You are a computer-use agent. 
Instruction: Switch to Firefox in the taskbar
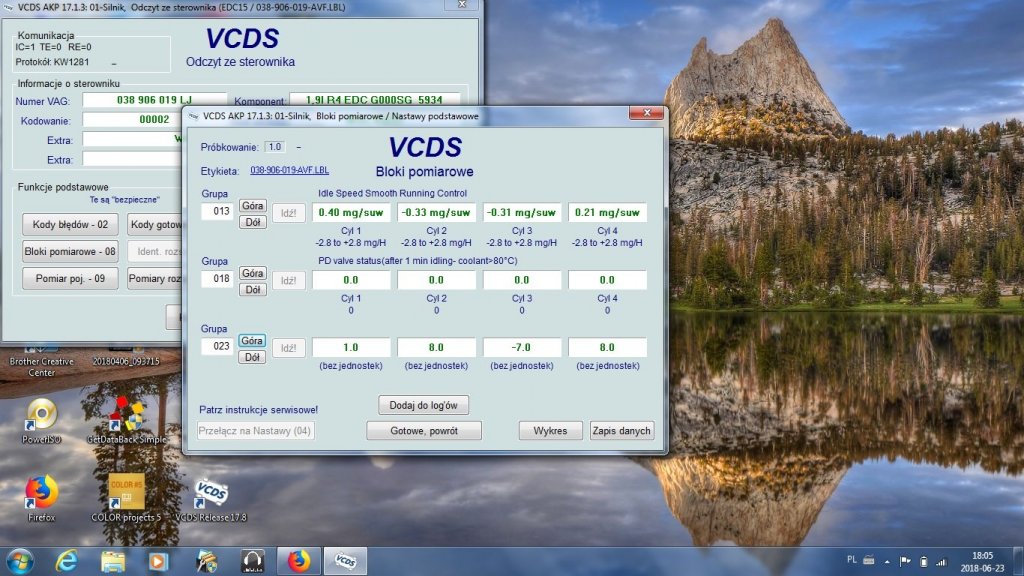click(x=298, y=561)
